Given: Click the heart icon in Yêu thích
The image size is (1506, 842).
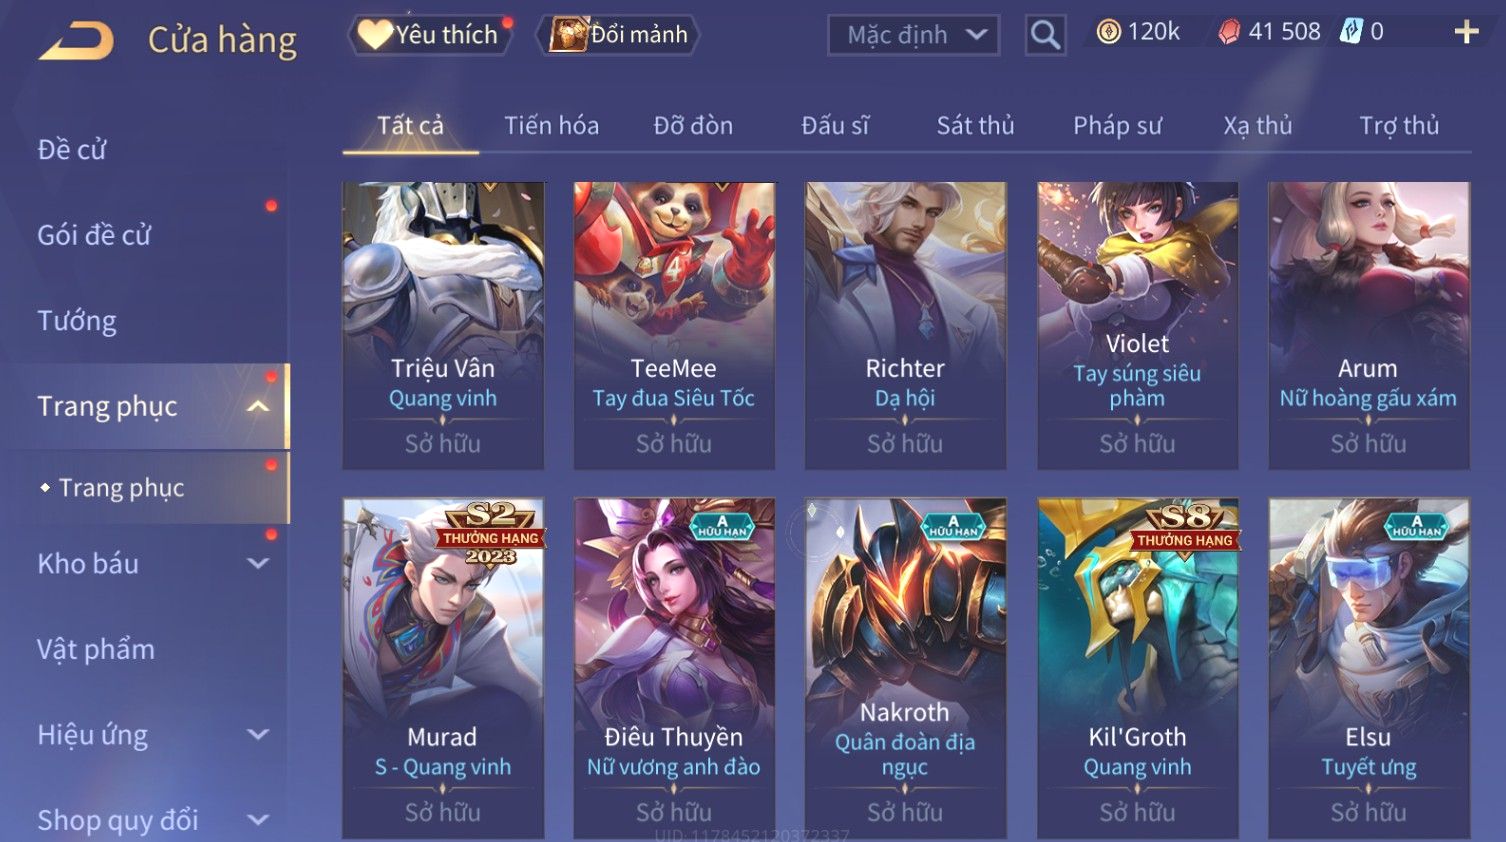Looking at the screenshot, I should [376, 34].
